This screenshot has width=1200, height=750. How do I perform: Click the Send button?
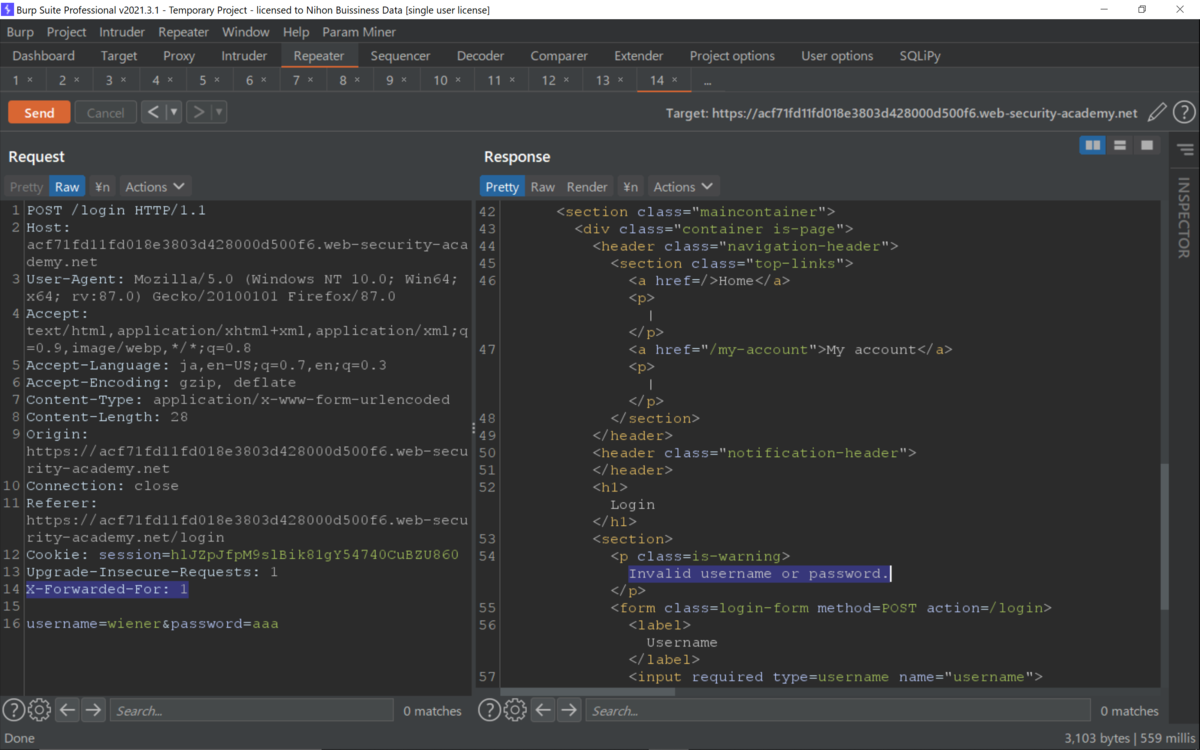[x=39, y=113]
